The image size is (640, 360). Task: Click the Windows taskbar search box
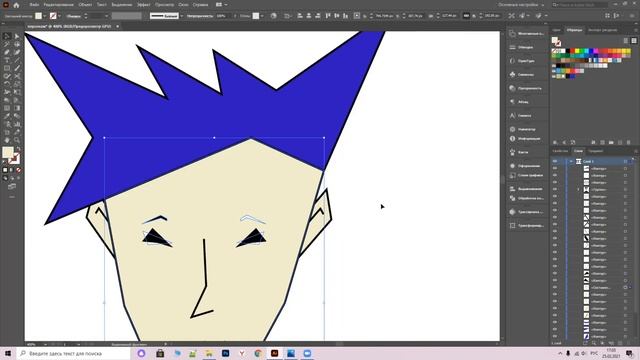pos(73,353)
